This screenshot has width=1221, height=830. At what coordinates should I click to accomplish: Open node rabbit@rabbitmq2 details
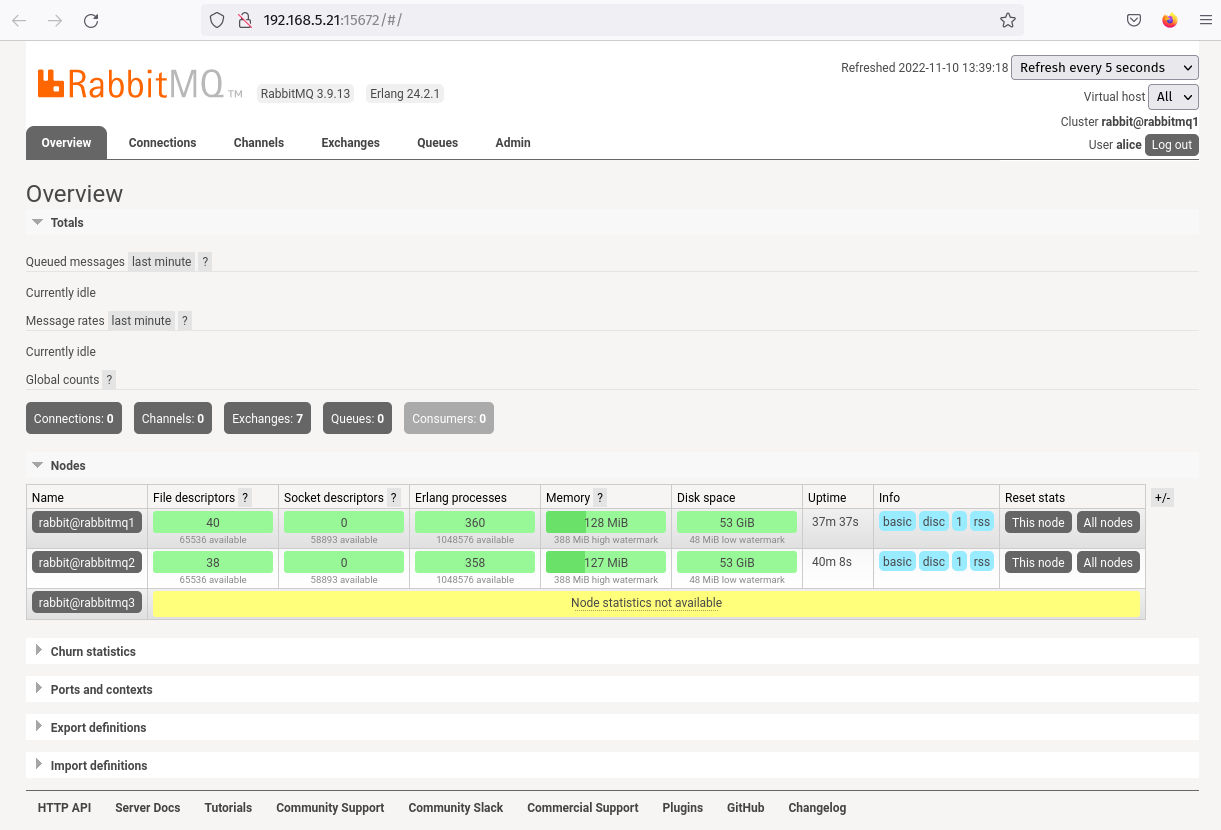pyautogui.click(x=87, y=562)
